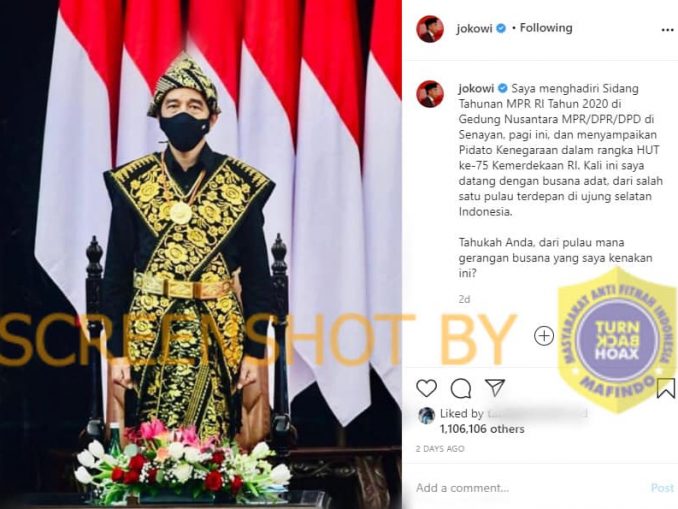View the 1,106,106 others likes list
Screen dimensions: 678x509
pyautogui.click(x=482, y=429)
